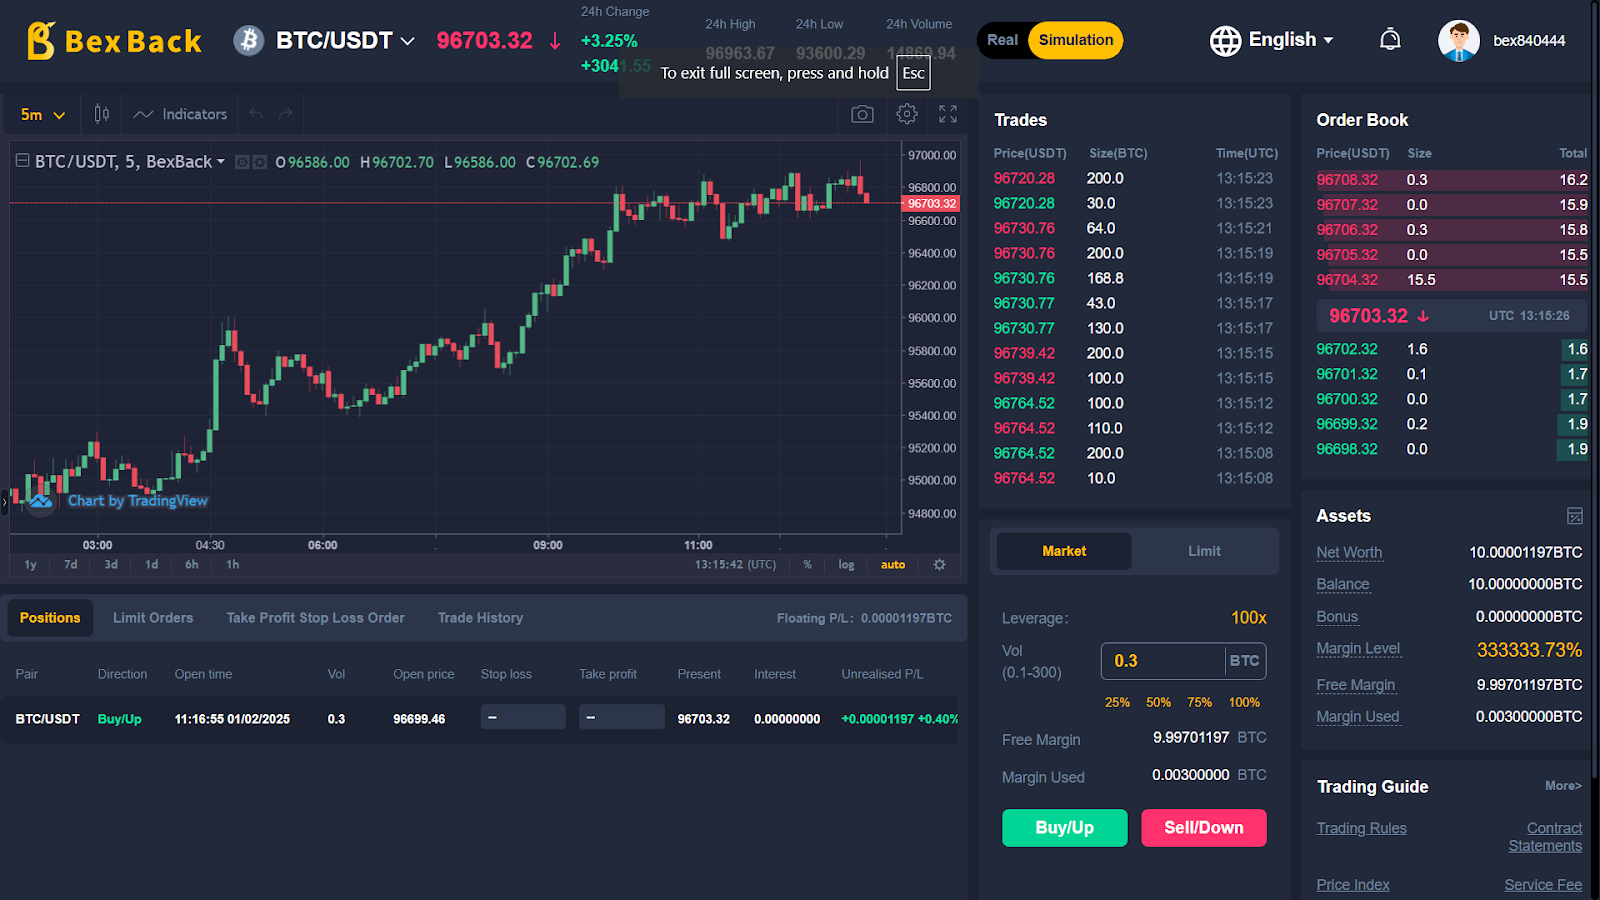Open the Contract Statements link

click(x=1546, y=837)
